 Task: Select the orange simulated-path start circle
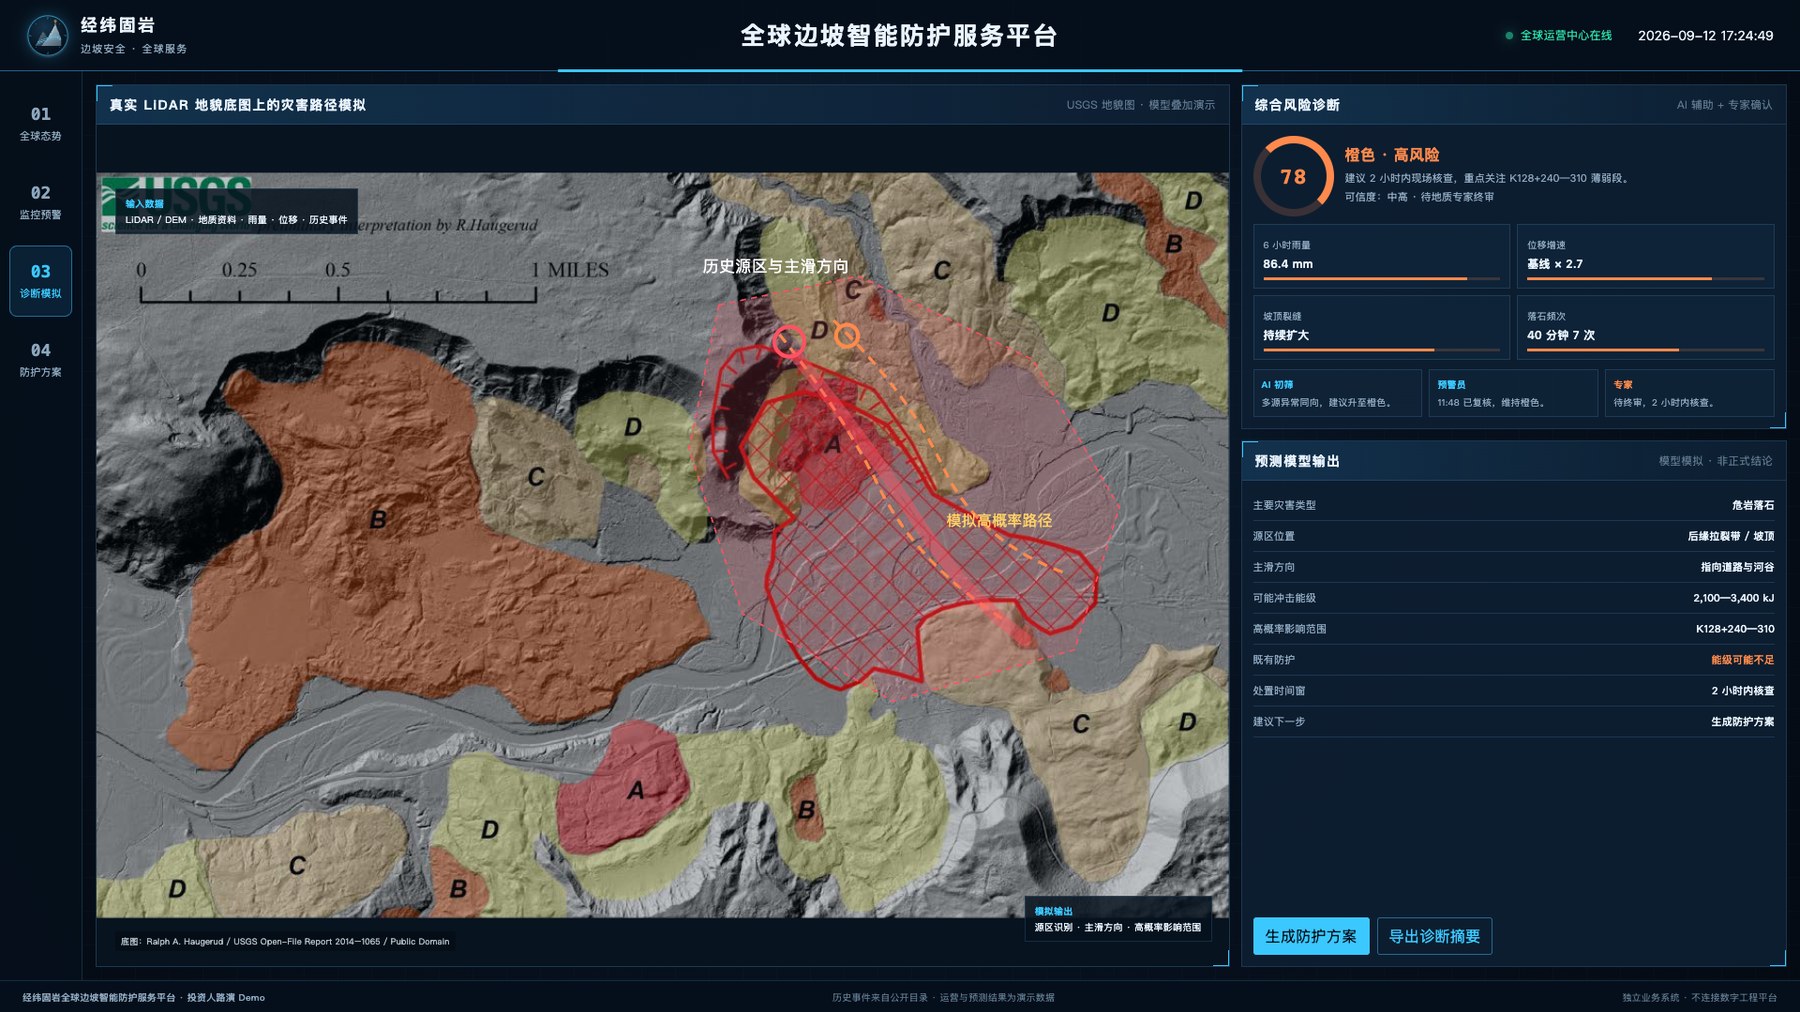(847, 336)
